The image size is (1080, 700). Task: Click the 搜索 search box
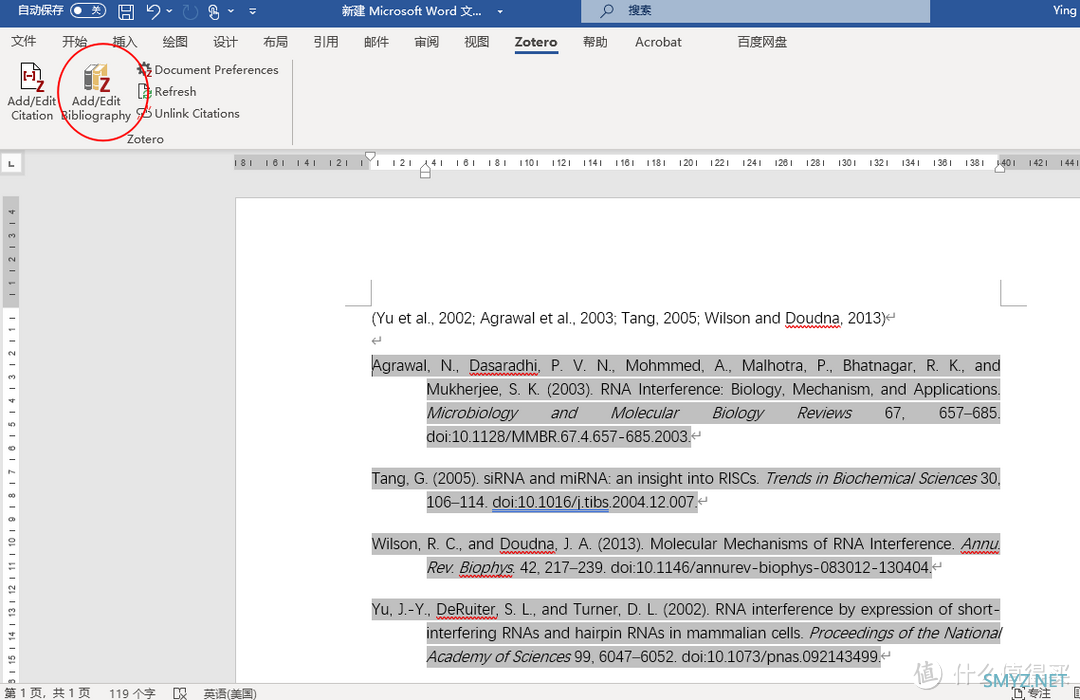click(x=756, y=11)
